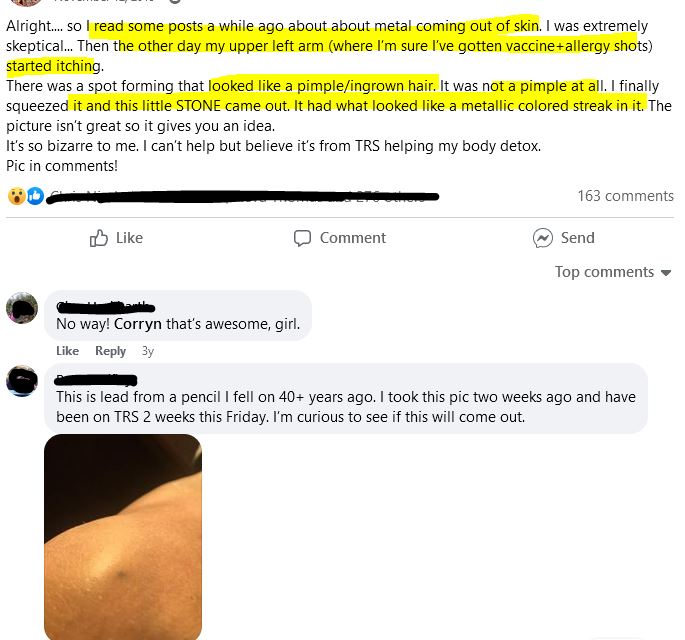Click the 3y timestamp on first comment

point(148,351)
